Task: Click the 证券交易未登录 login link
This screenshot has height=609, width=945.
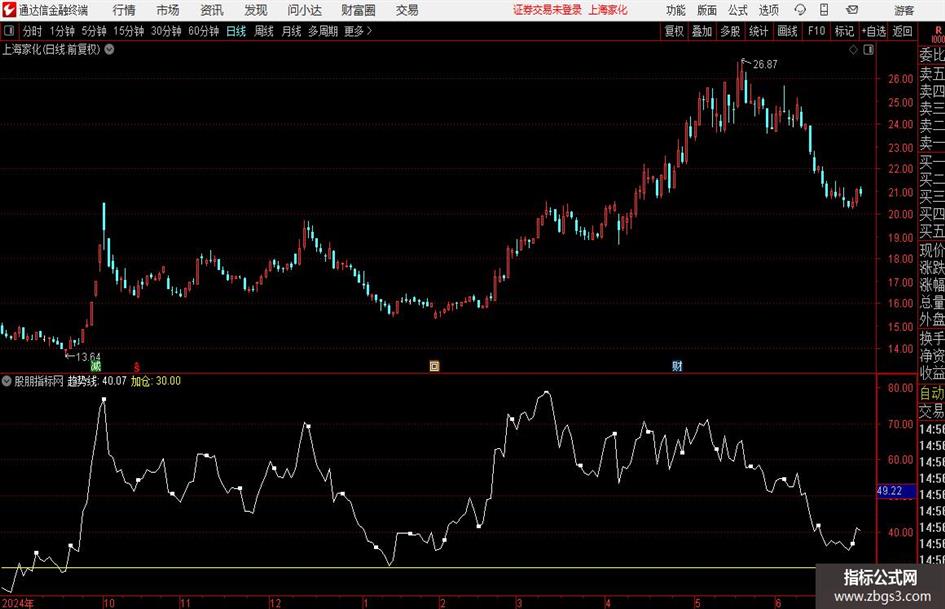Action: point(547,10)
